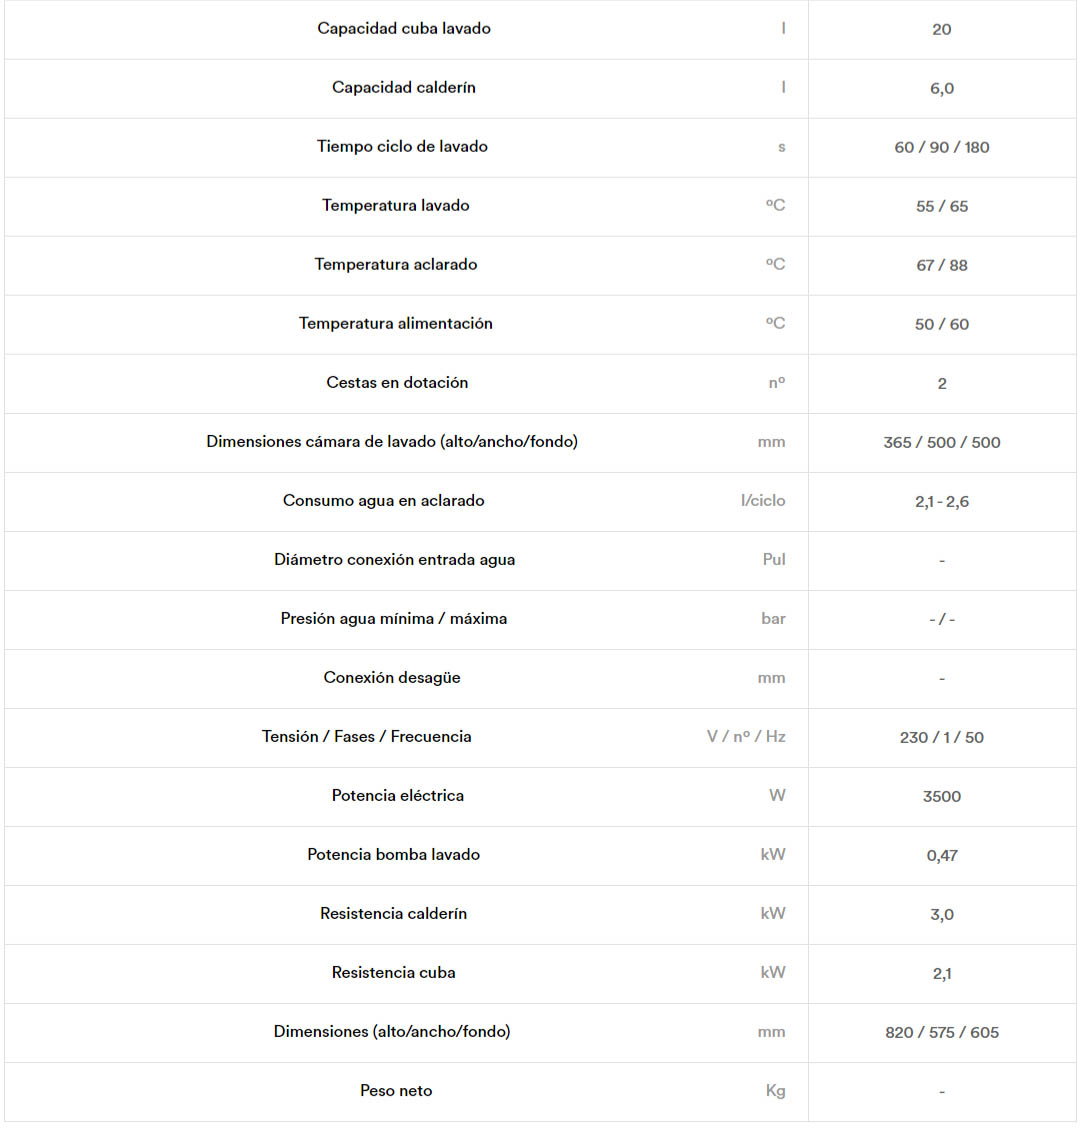Click the 'Diámetro conexión entrada agua' label
Image resolution: width=1083 pixels, height=1129 pixels.
click(395, 560)
